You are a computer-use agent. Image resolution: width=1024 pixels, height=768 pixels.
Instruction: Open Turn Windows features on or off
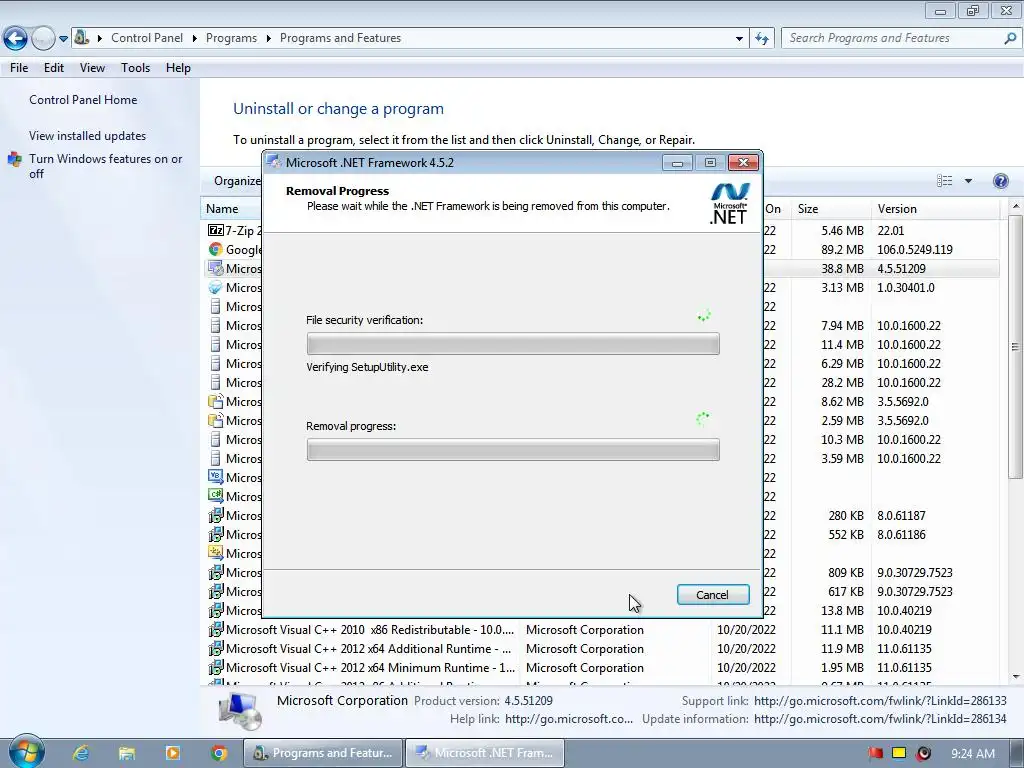tap(105, 166)
